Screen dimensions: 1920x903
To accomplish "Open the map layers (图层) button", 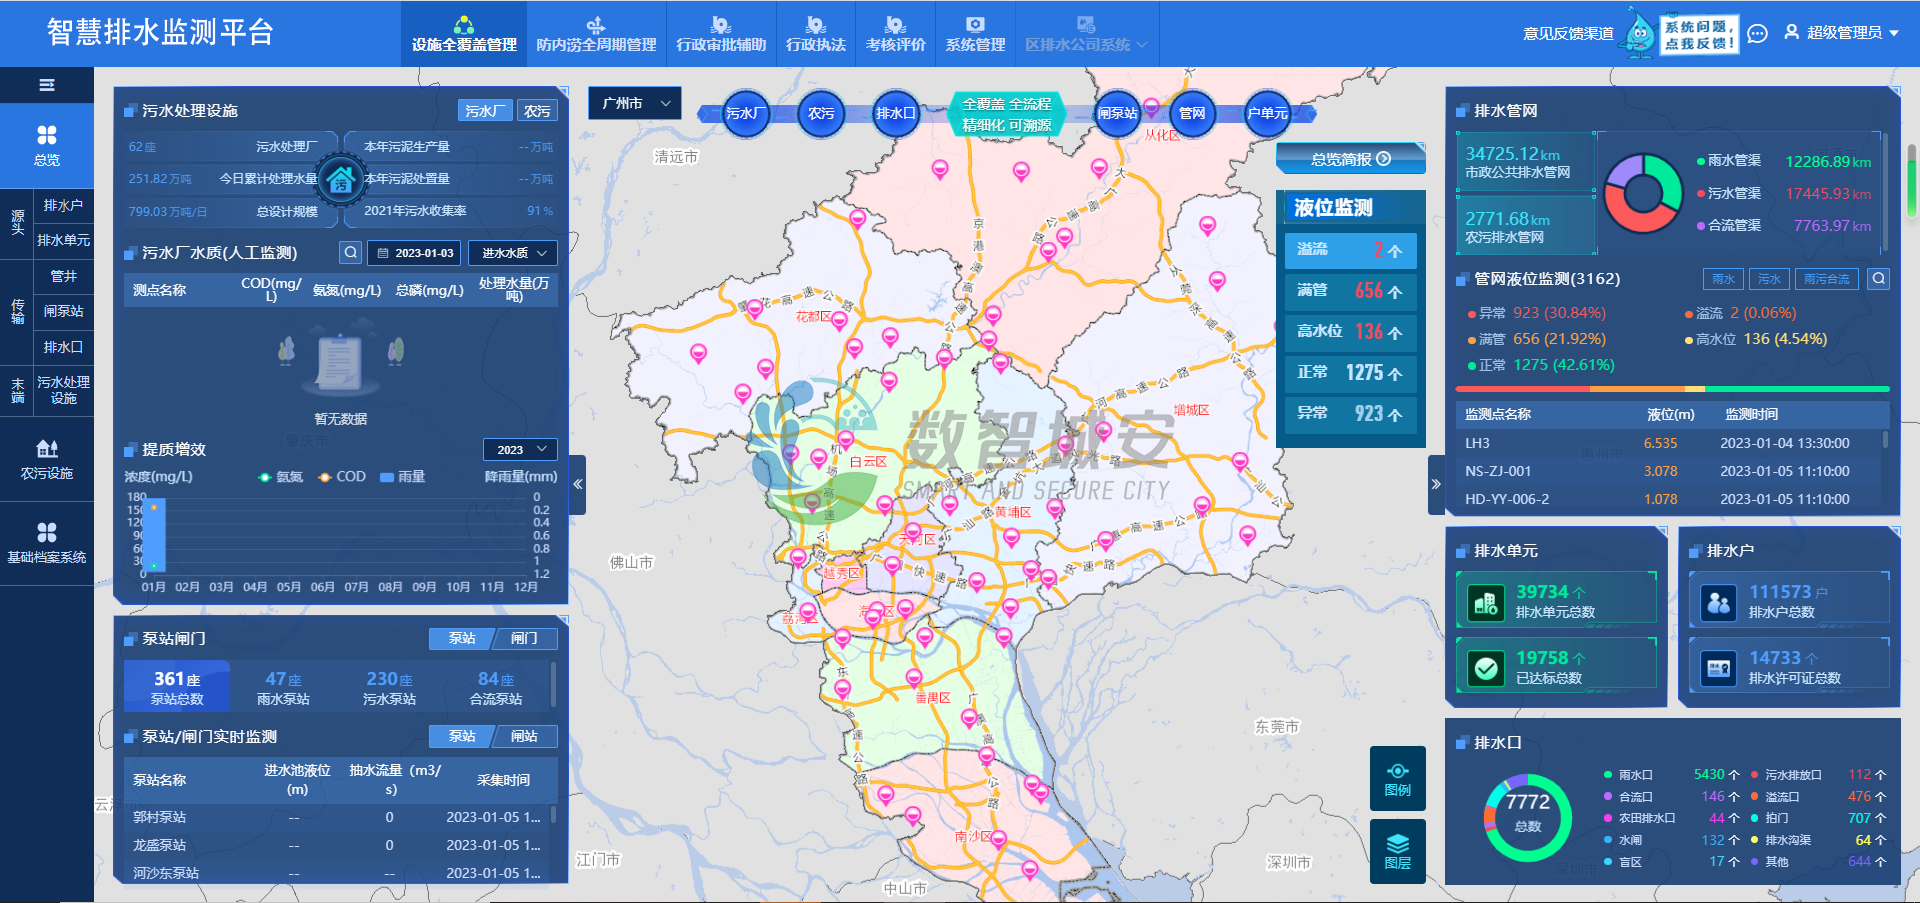I will [x=1397, y=851].
